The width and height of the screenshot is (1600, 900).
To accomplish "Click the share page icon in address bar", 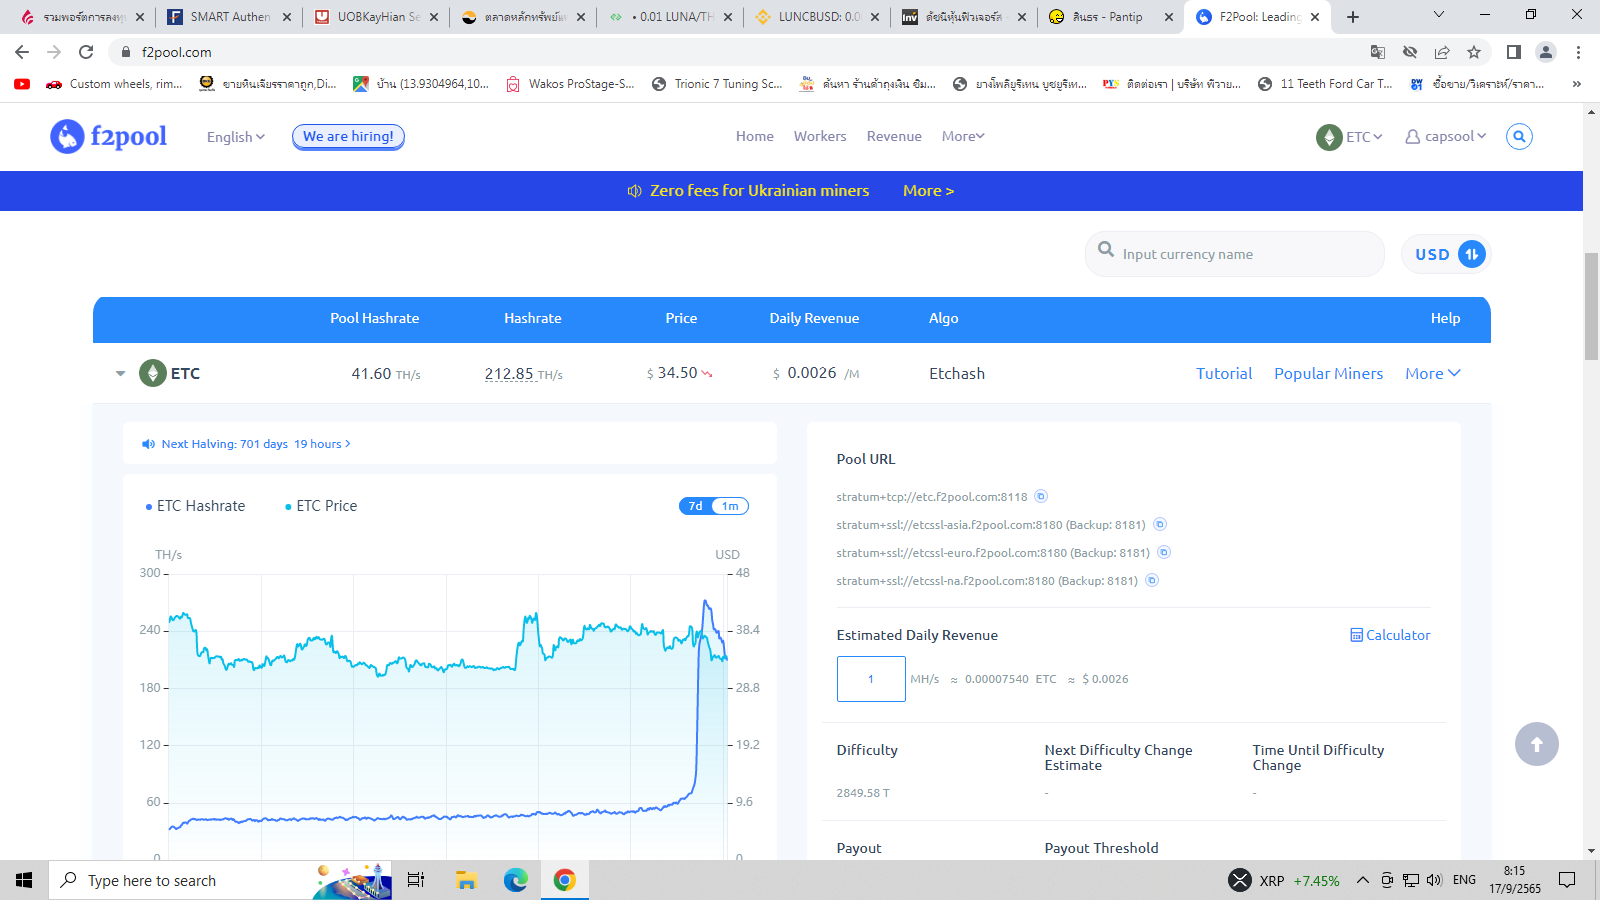I will pos(1442,52).
